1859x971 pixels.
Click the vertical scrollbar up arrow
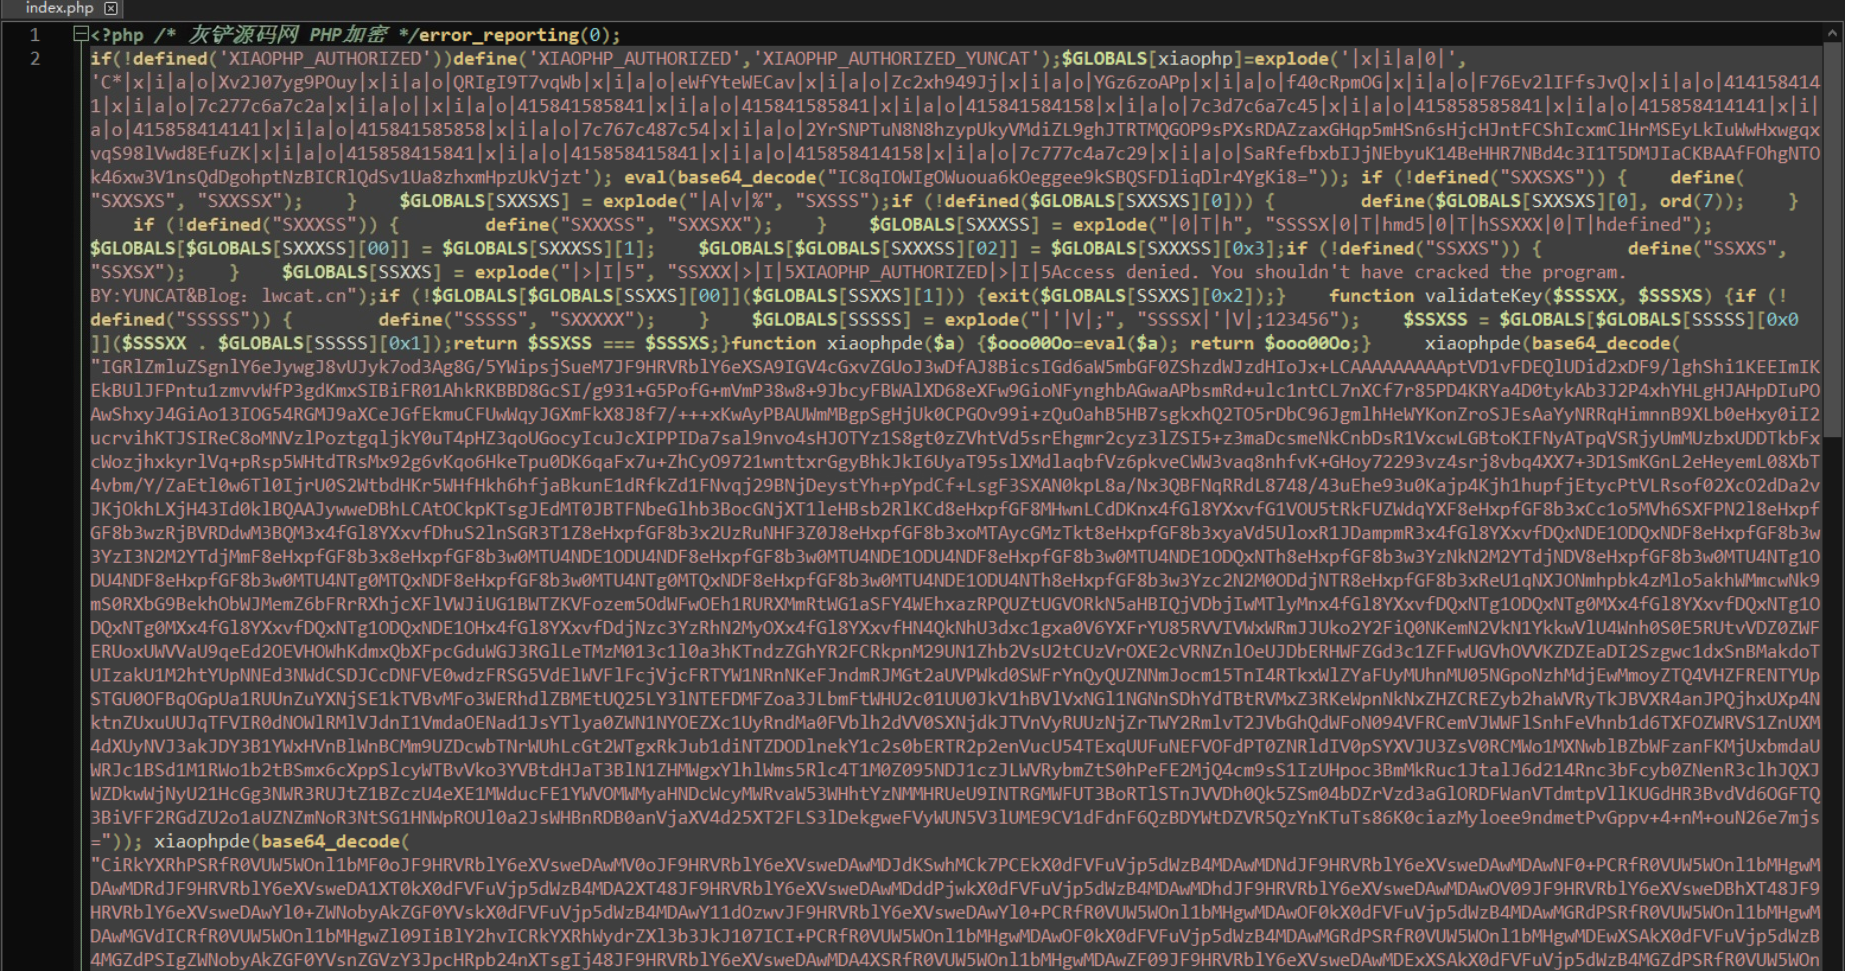1832,33
